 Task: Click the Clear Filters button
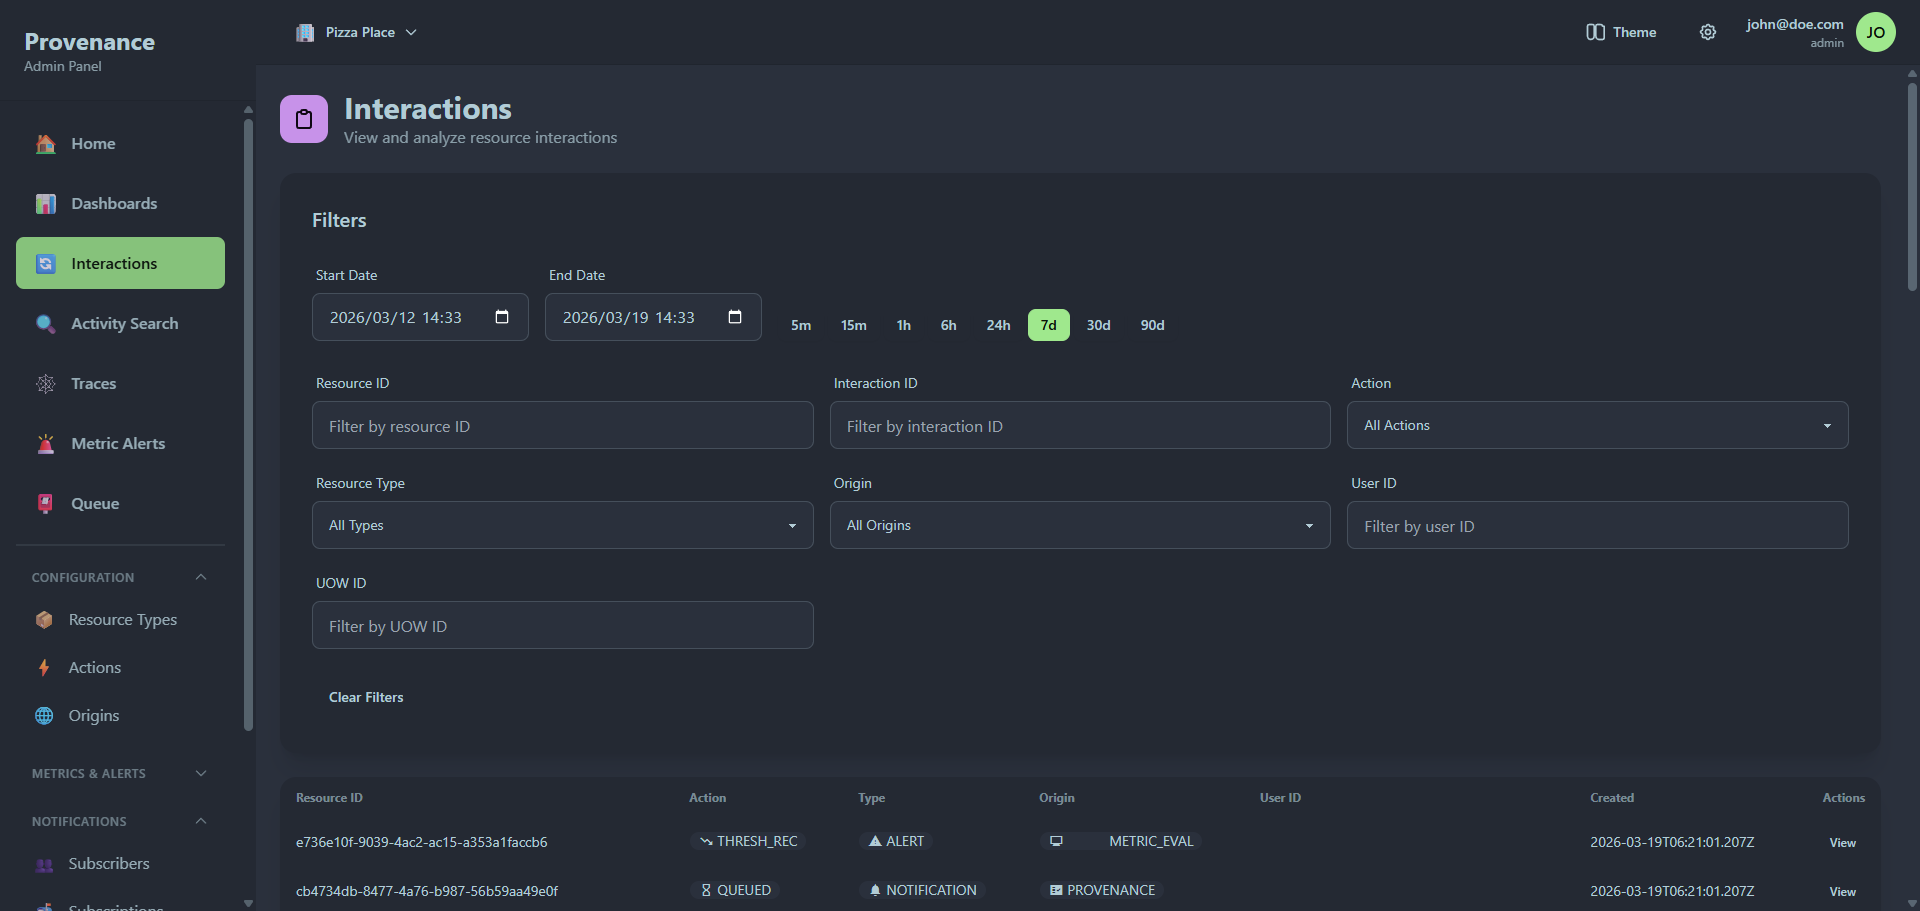tap(366, 697)
